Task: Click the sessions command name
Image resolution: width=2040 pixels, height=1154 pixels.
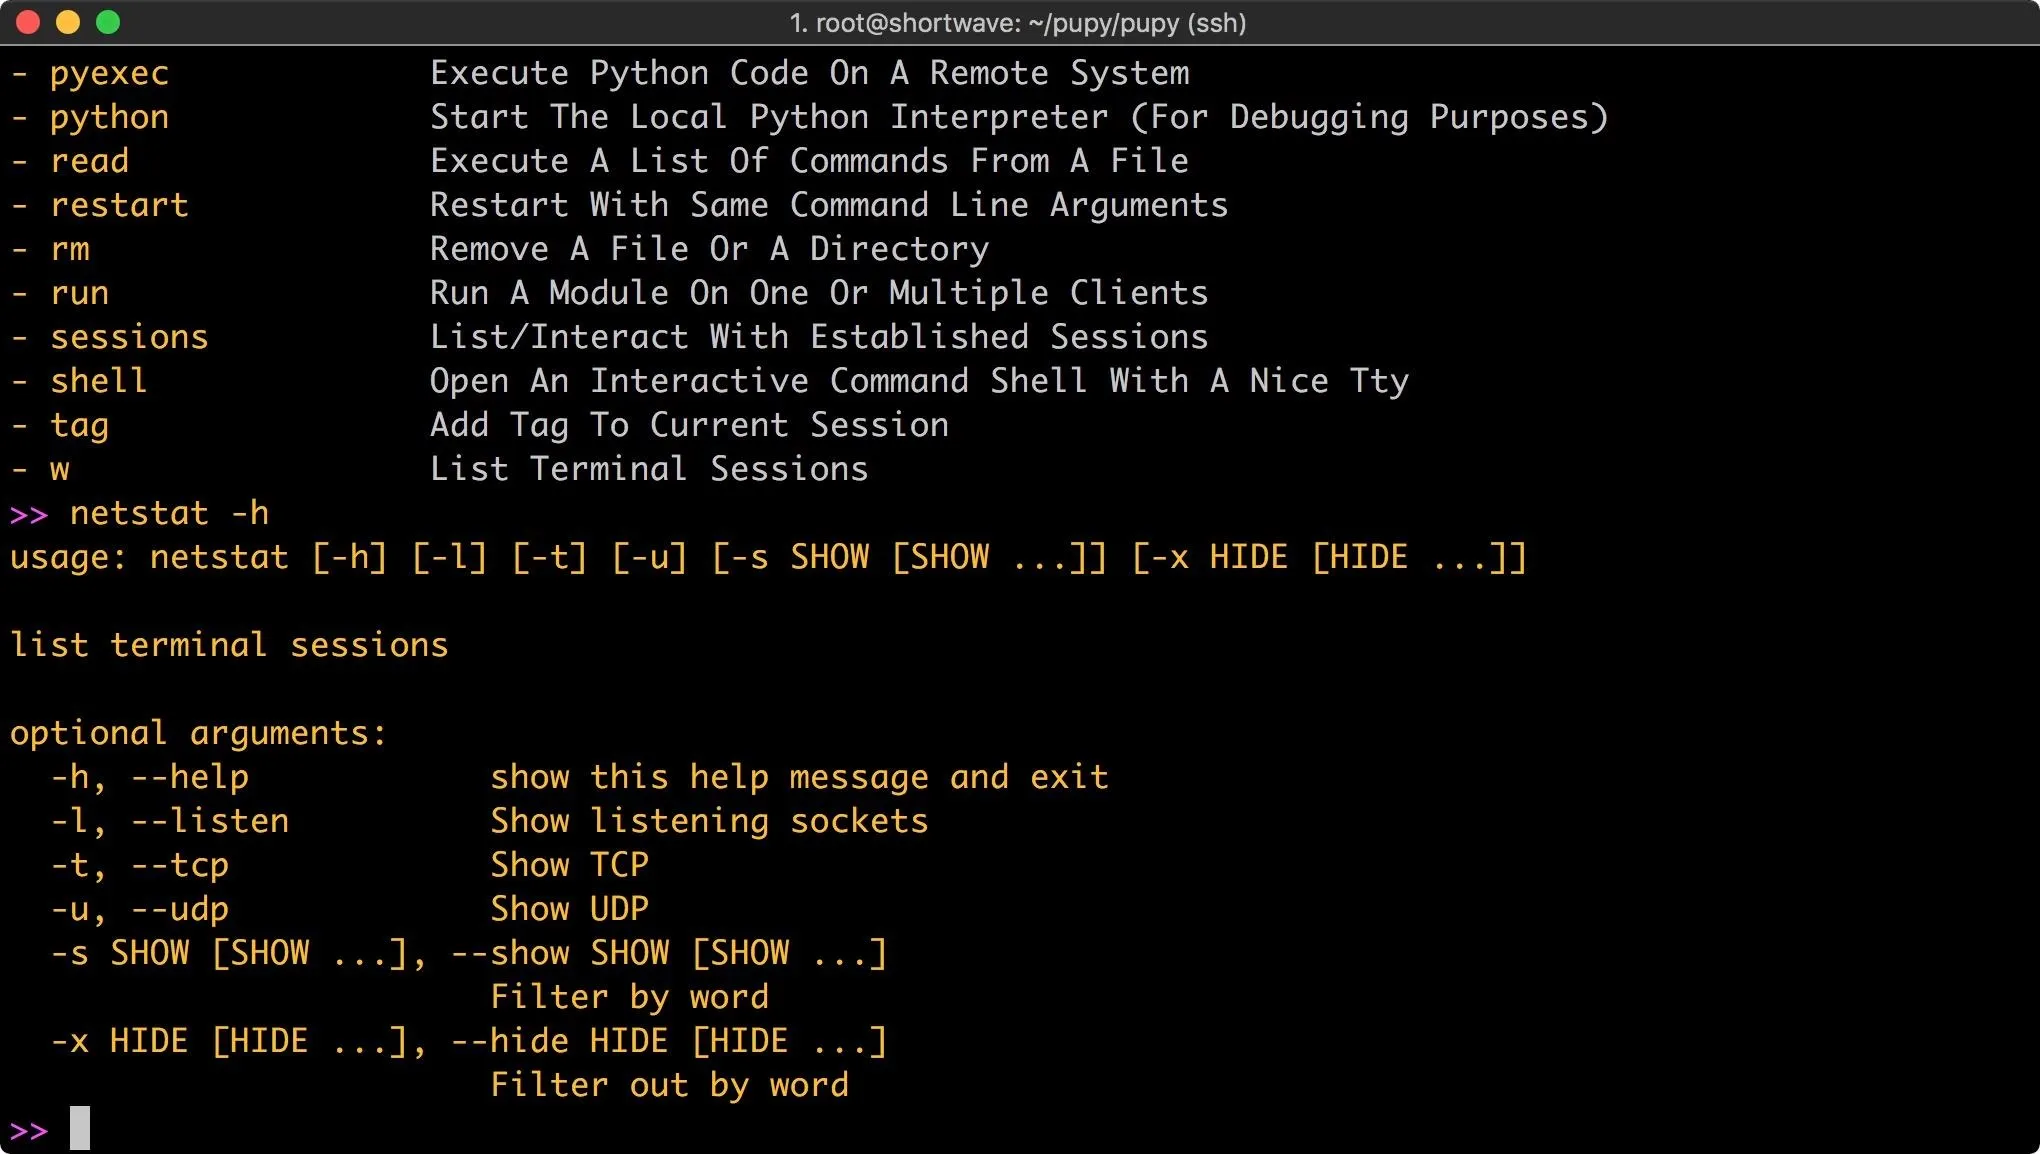Action: (x=129, y=337)
